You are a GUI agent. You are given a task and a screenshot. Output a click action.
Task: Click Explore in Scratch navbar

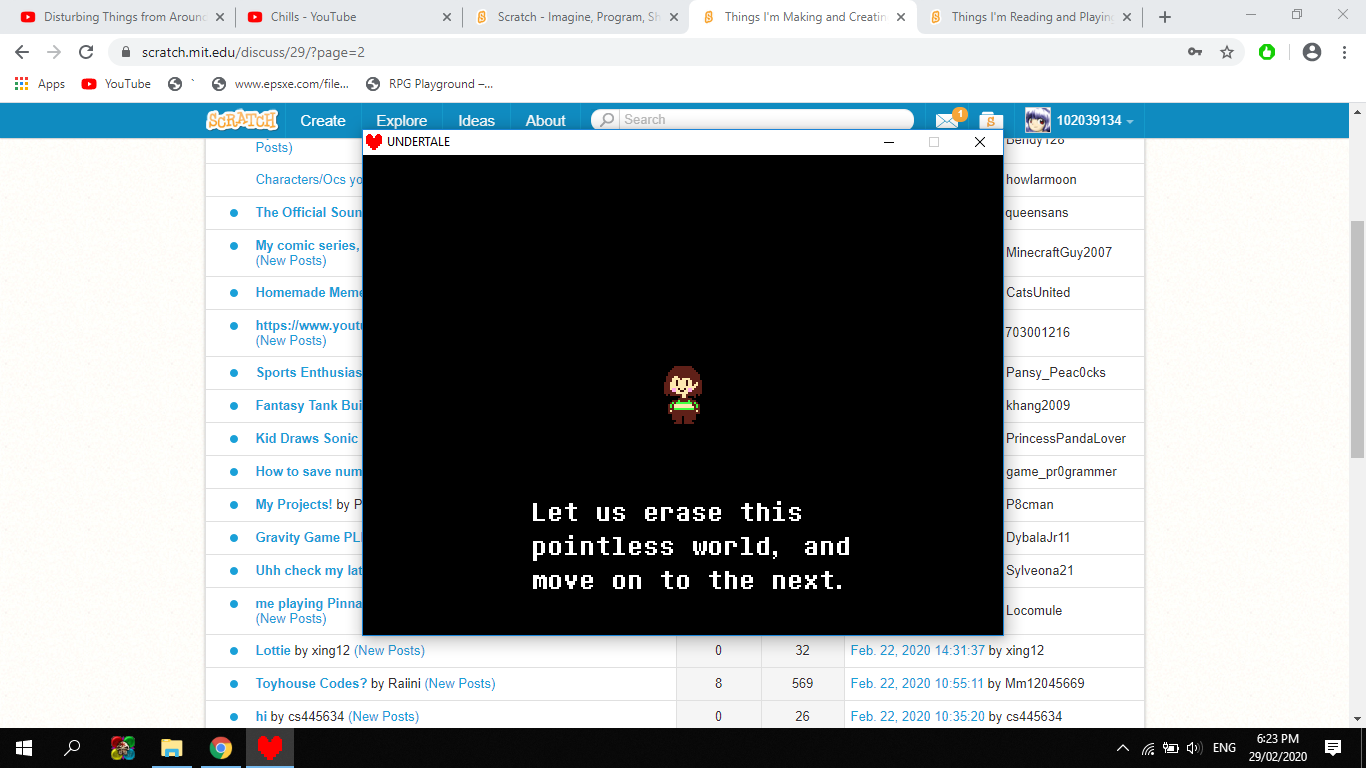pos(402,121)
